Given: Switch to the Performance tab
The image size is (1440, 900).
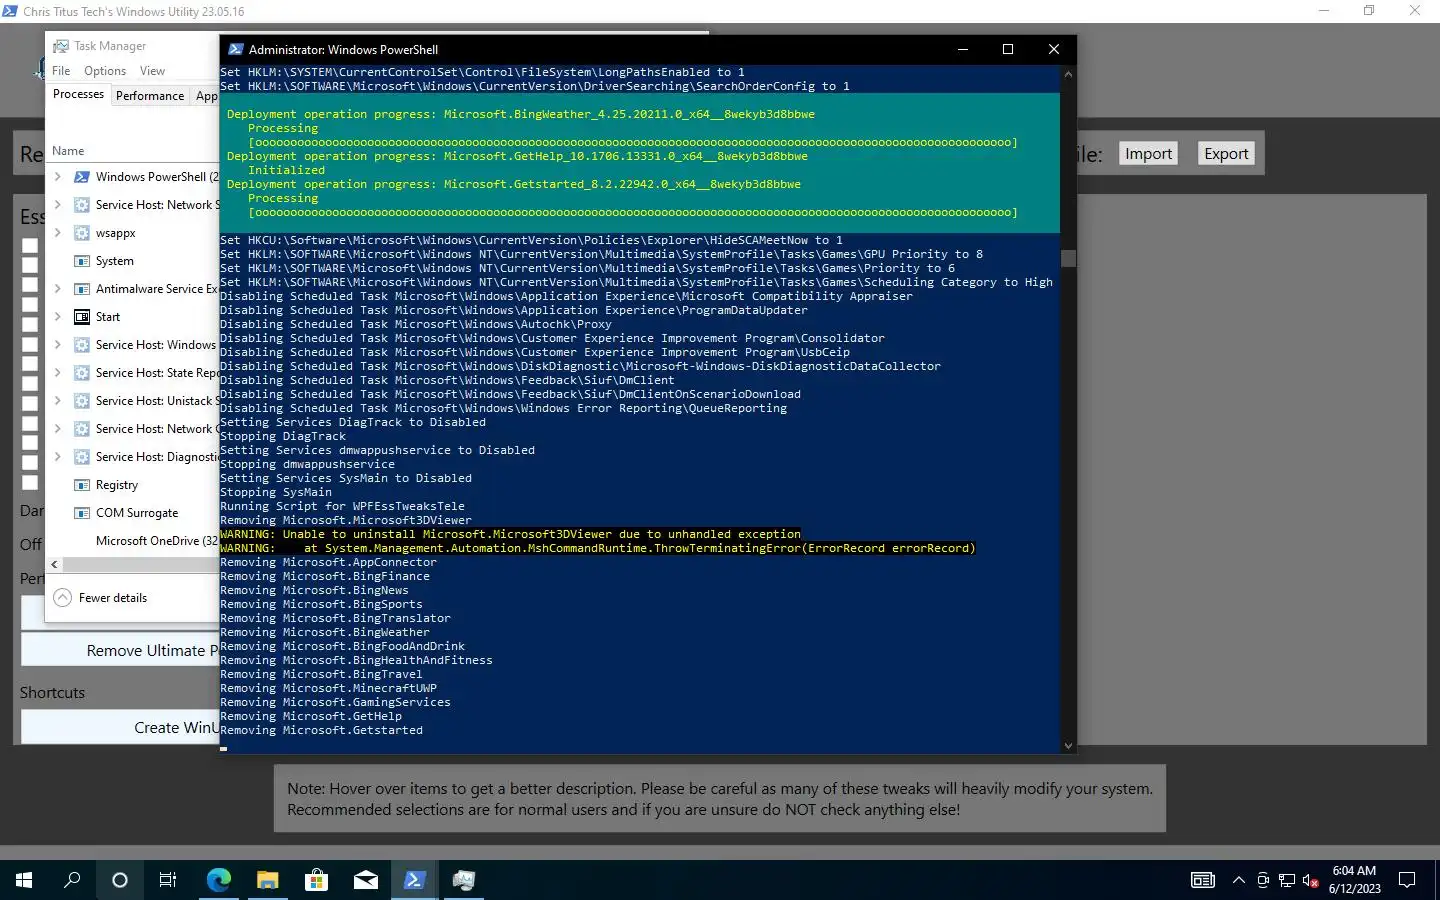Looking at the screenshot, I should tap(150, 96).
